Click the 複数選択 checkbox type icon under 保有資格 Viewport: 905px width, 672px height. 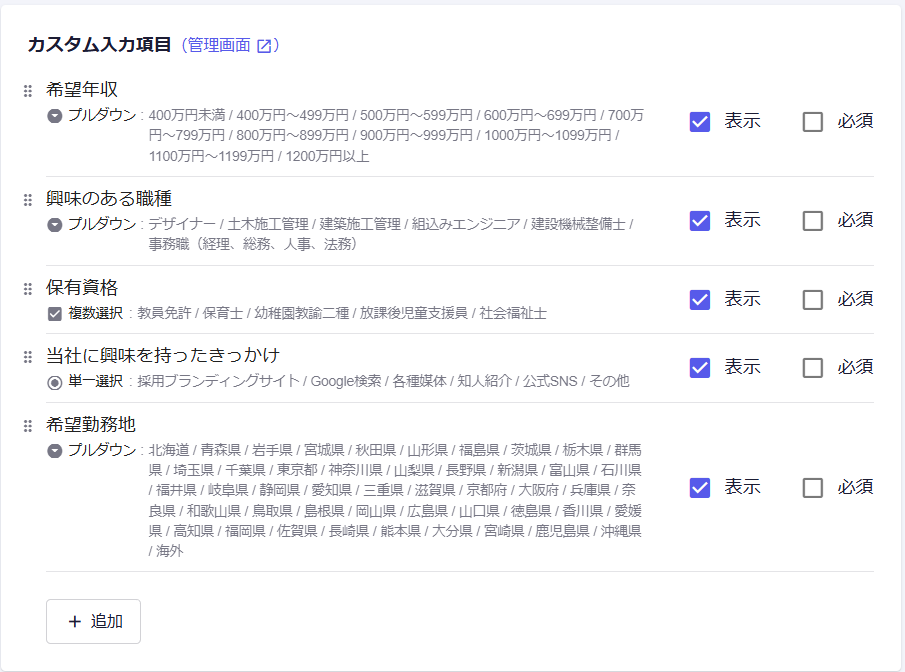(55, 314)
